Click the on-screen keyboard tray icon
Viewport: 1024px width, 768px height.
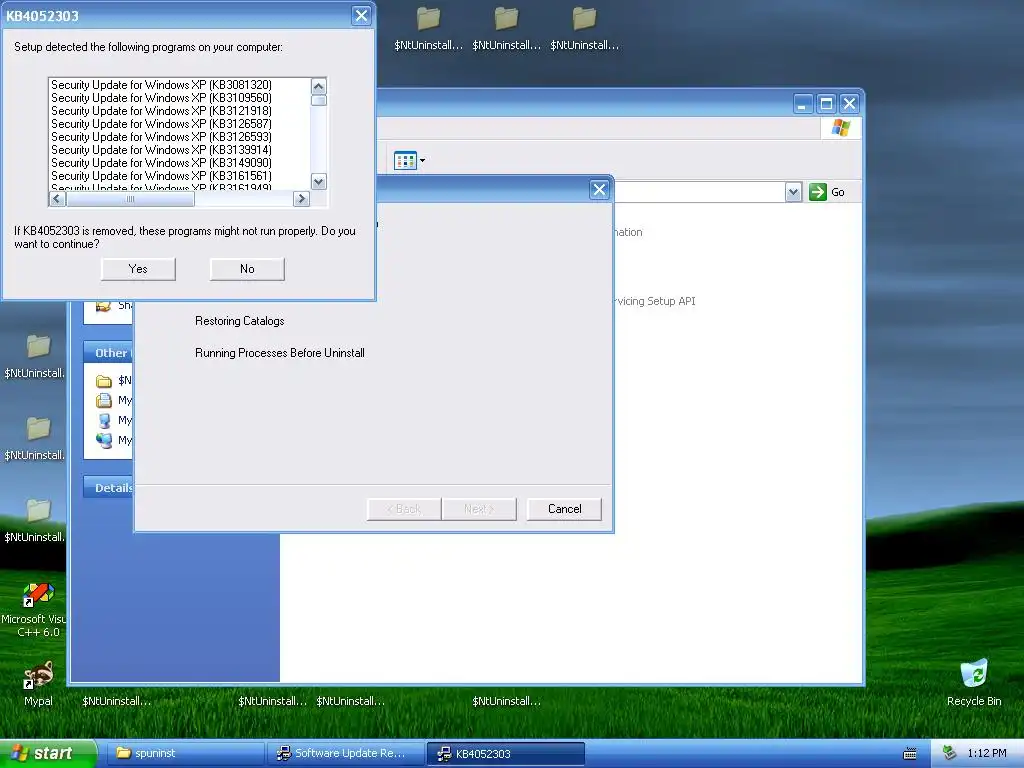click(x=910, y=754)
